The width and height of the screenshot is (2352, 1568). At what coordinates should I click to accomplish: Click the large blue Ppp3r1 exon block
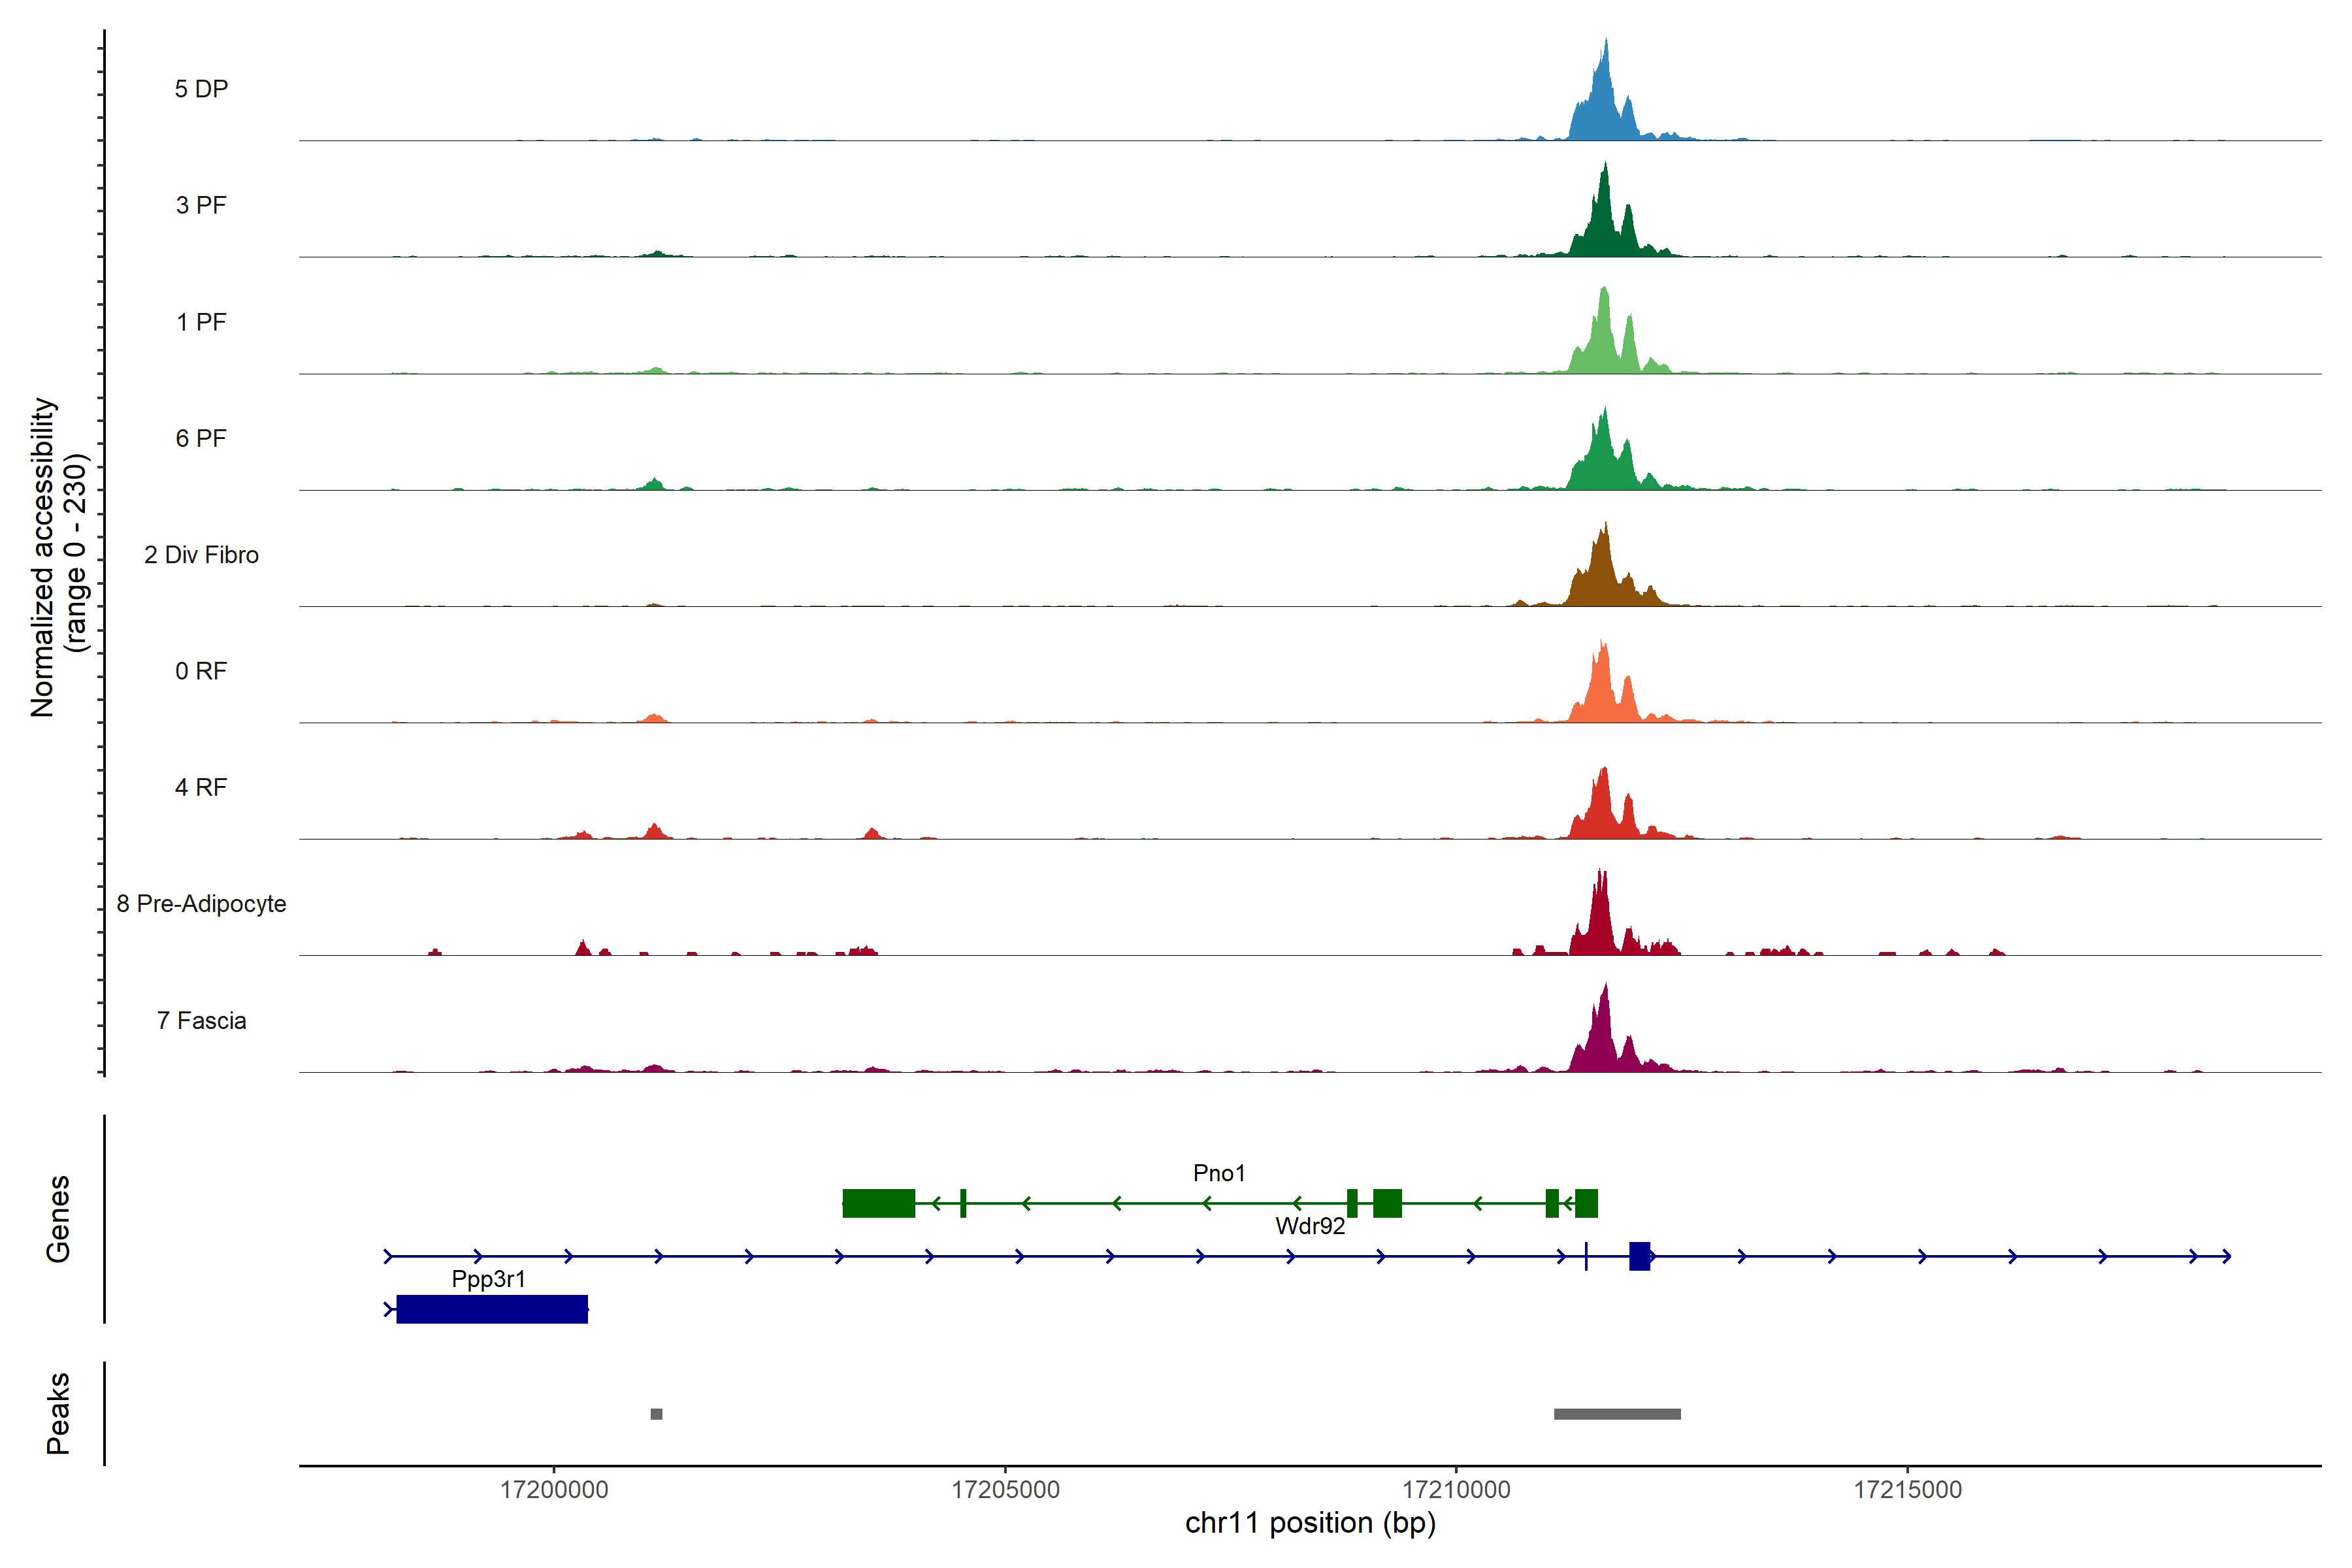pyautogui.click(x=492, y=1309)
